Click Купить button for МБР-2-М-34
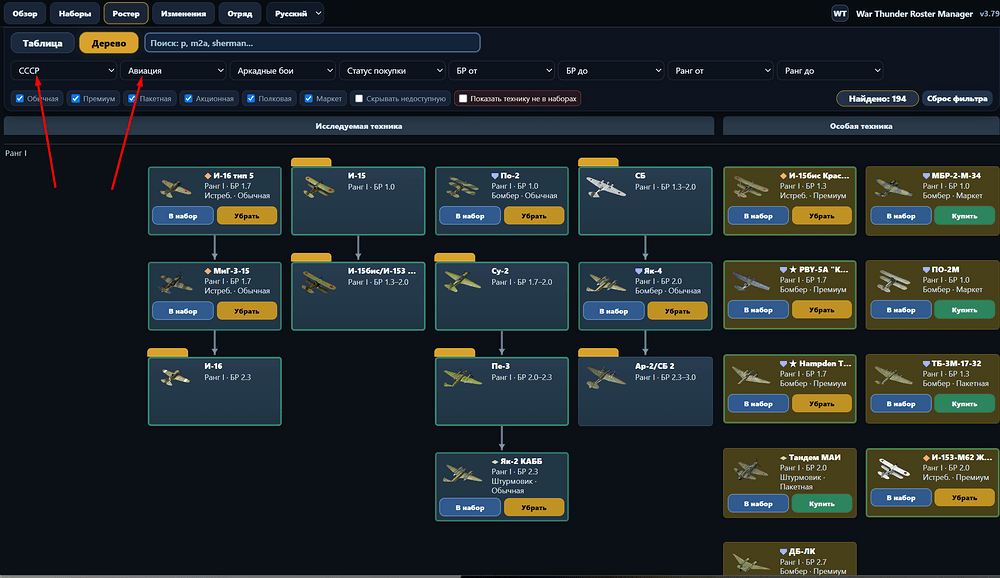The image size is (1000, 578). pos(964,216)
